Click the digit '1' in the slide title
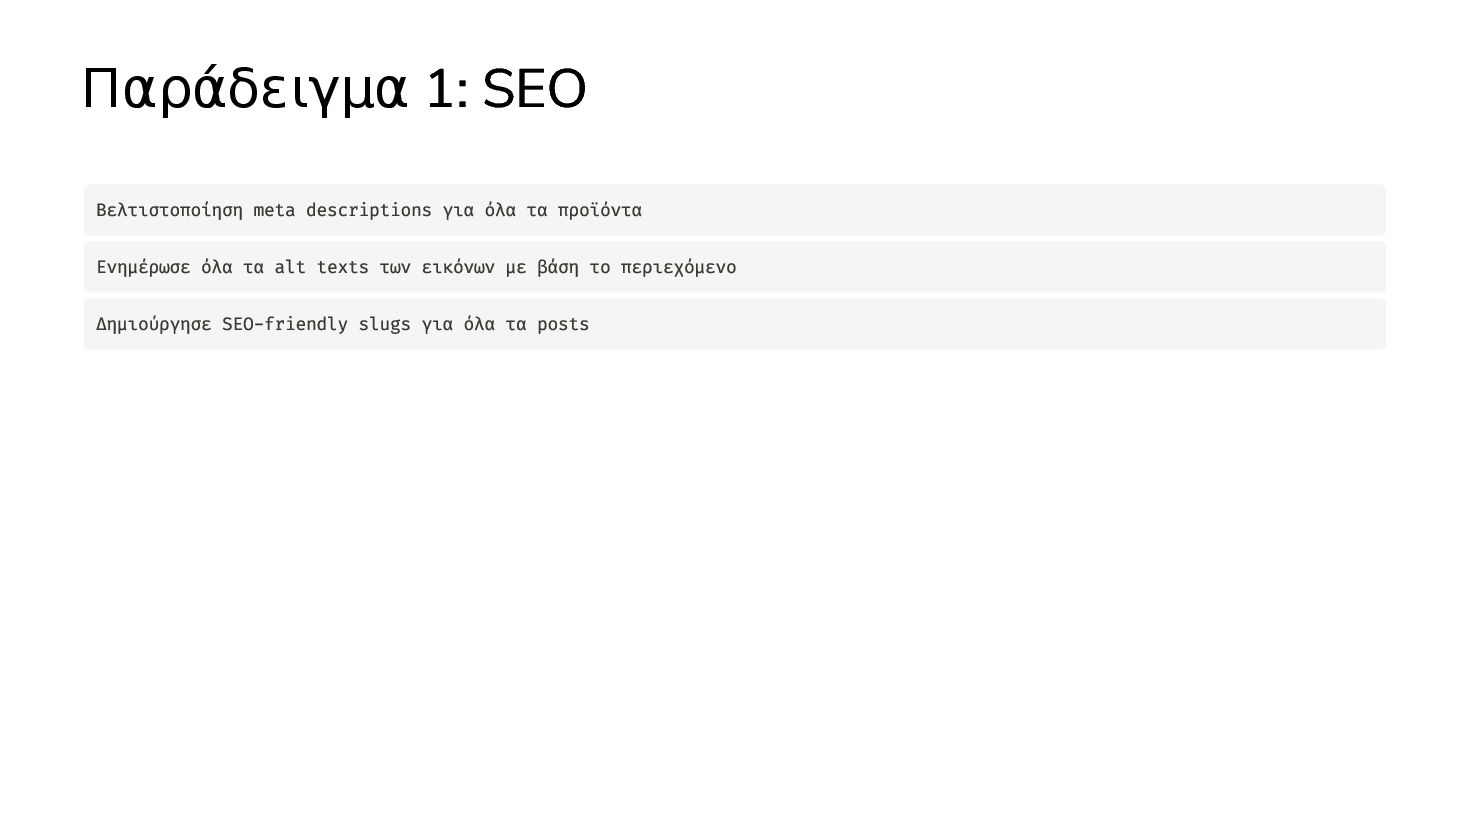1470x828 pixels. click(439, 90)
